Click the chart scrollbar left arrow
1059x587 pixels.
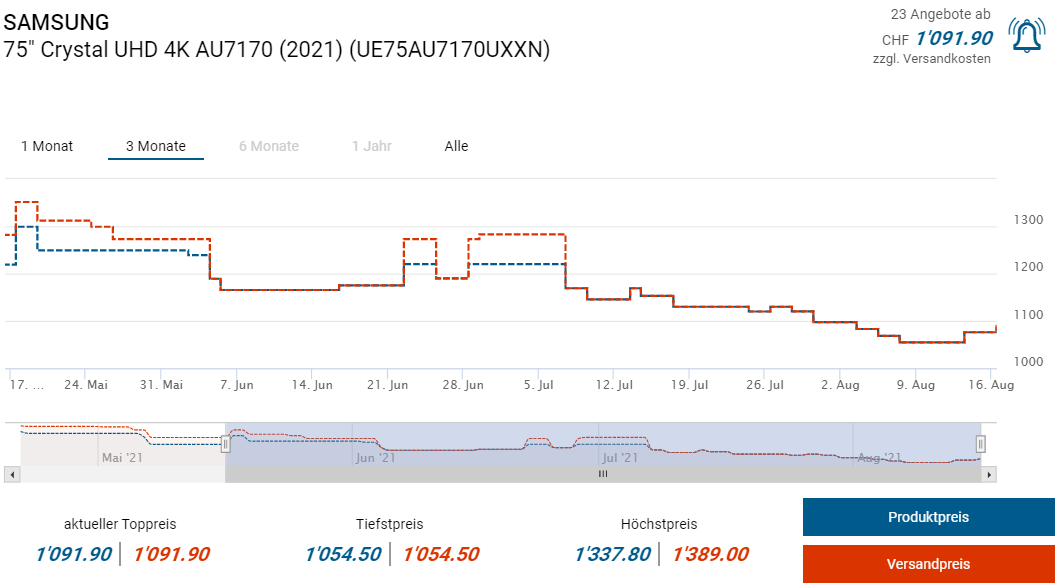click(13, 475)
